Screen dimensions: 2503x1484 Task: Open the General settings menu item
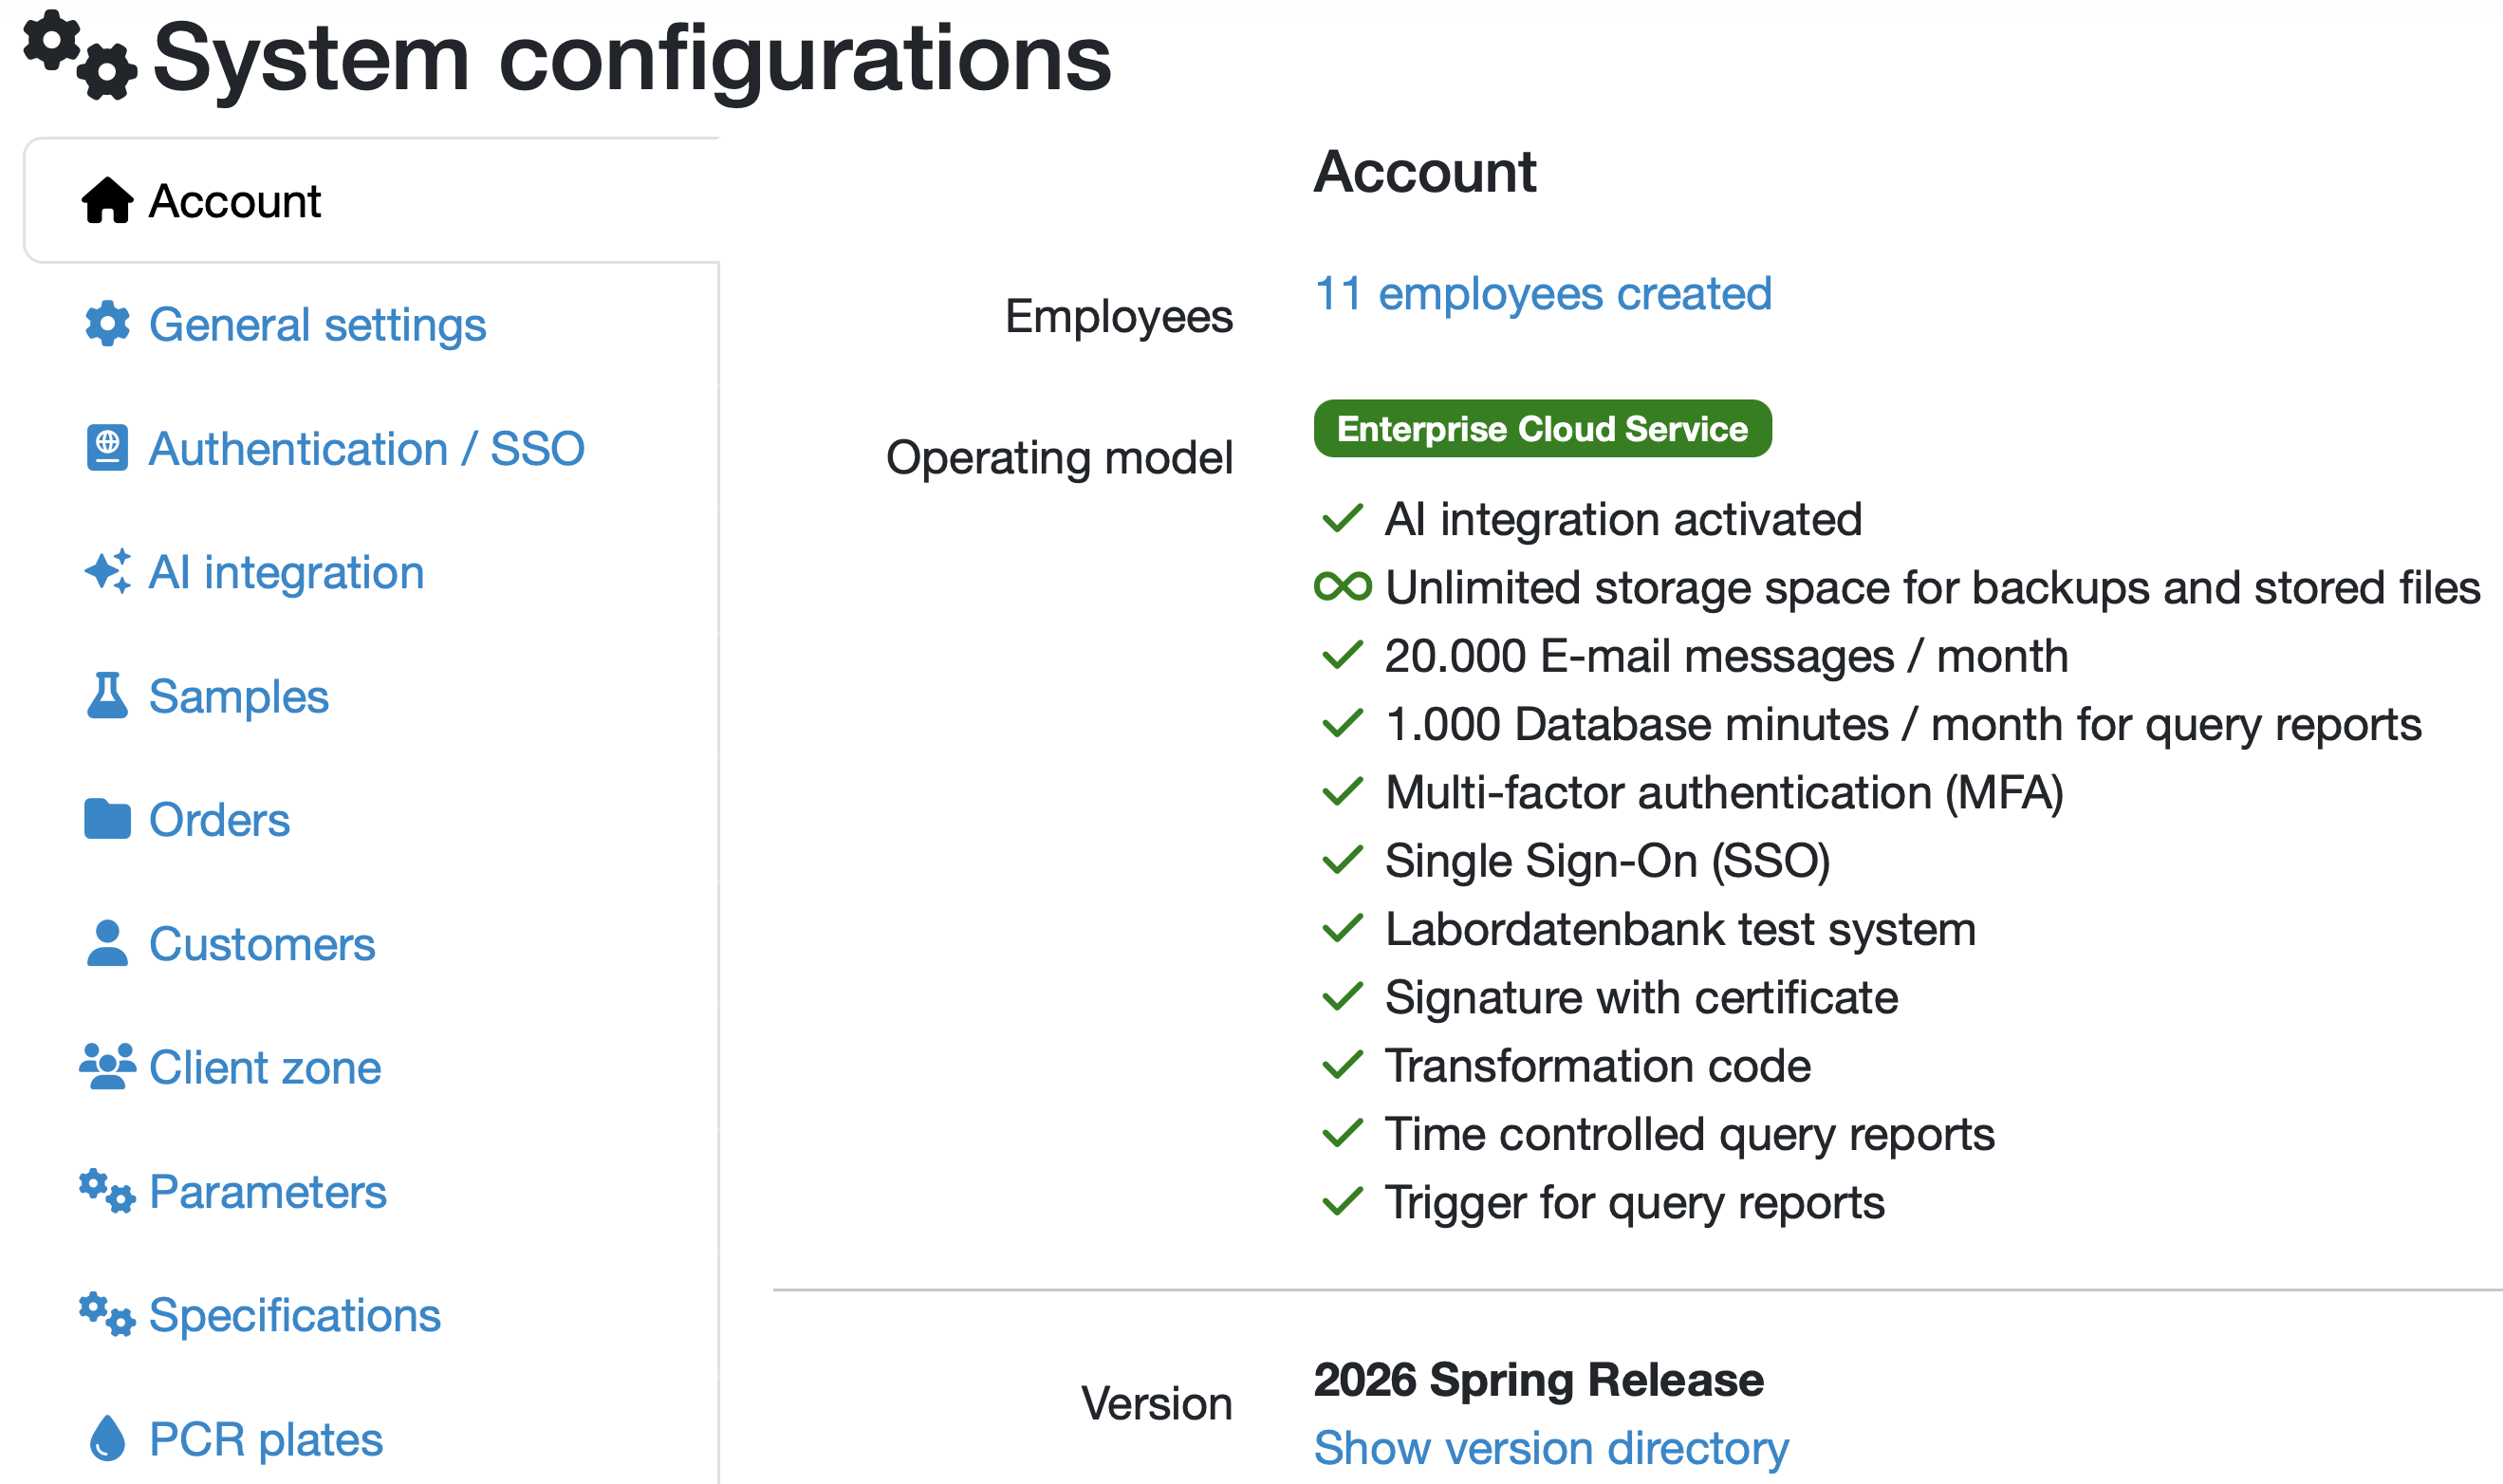pos(317,325)
